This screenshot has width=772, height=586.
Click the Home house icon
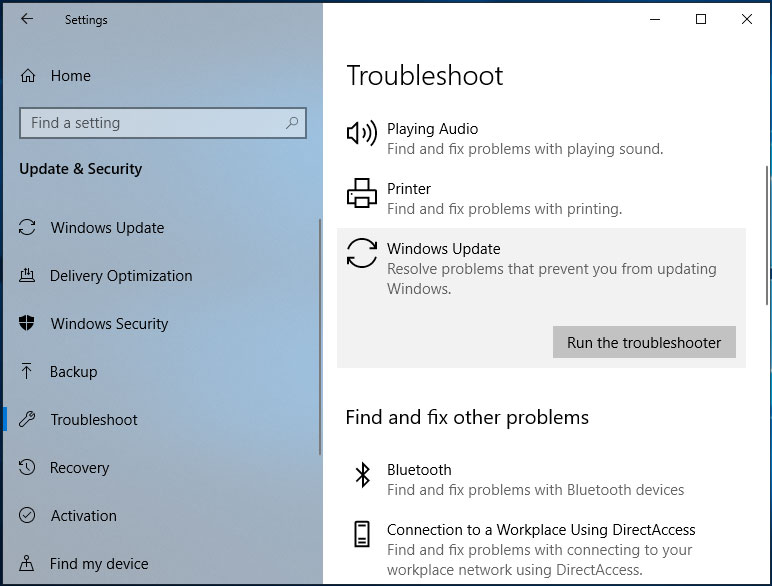[28, 76]
